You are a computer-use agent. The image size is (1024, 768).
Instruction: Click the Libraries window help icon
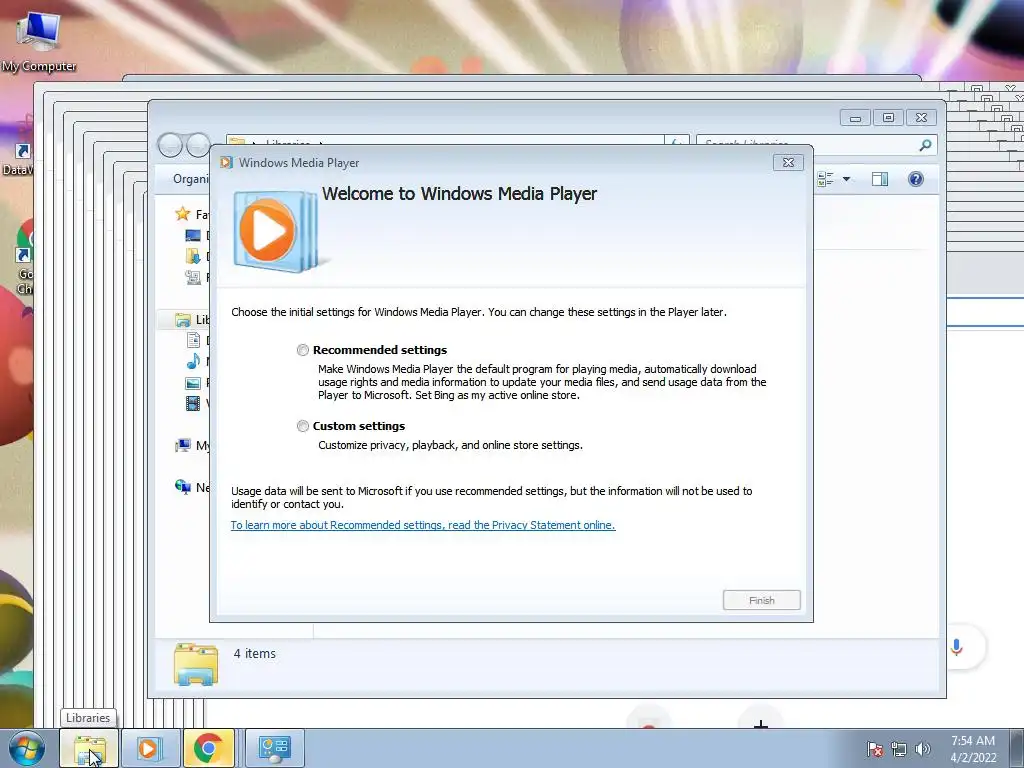(x=916, y=179)
